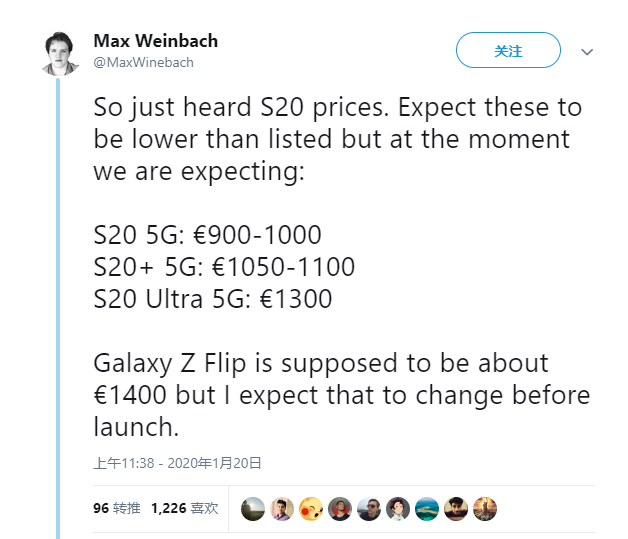The height and width of the screenshot is (539, 628).
Task: Click the fifth liker avatar with sunglasses
Action: pyautogui.click(x=369, y=508)
